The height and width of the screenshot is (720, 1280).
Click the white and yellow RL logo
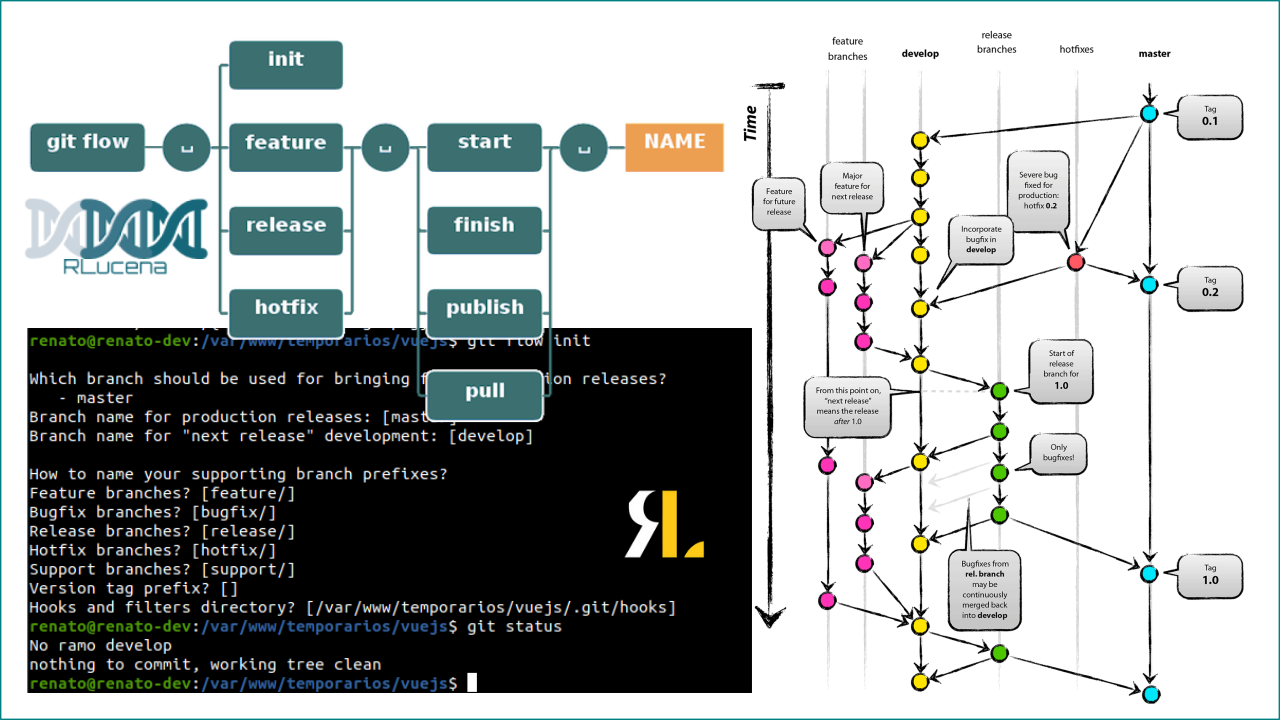pyautogui.click(x=665, y=524)
